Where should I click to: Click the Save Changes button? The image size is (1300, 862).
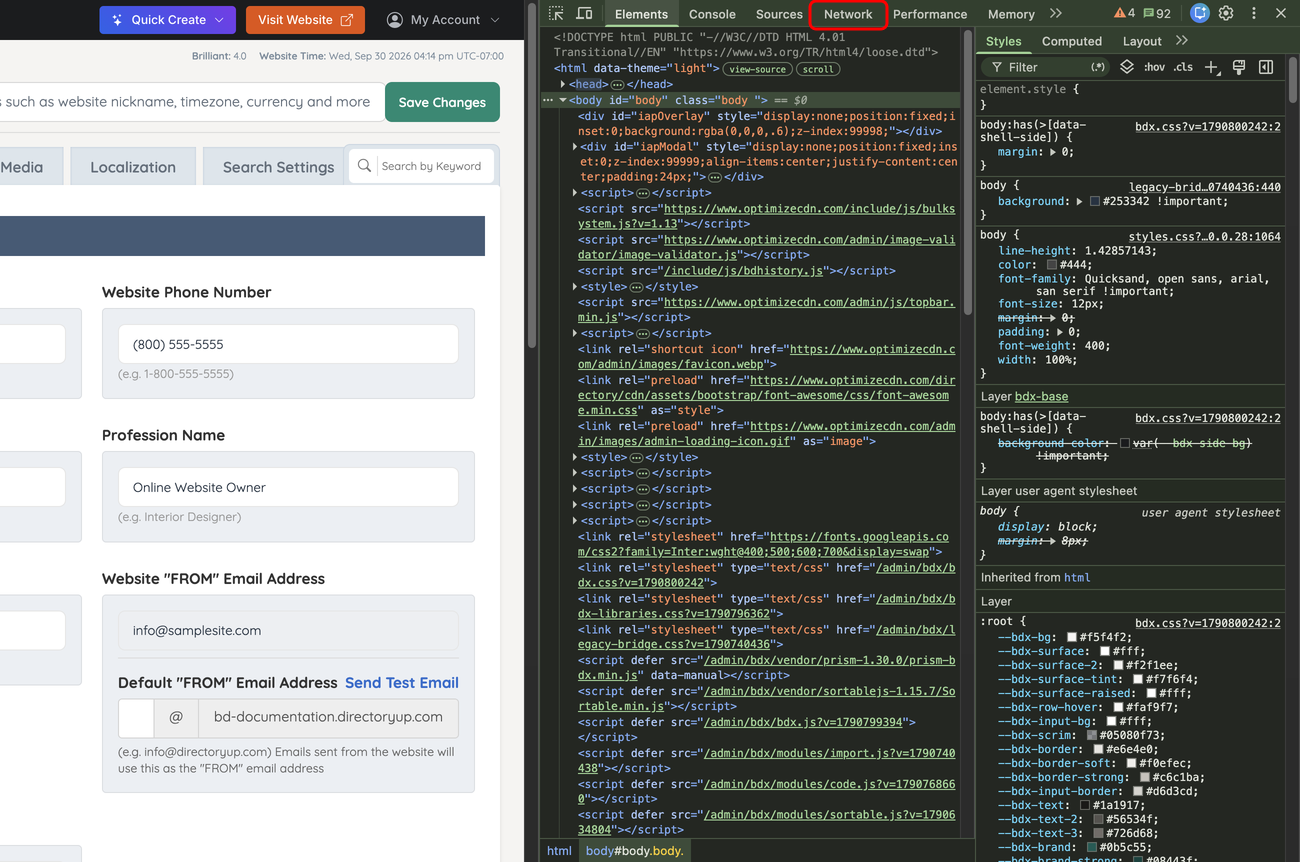pos(442,102)
